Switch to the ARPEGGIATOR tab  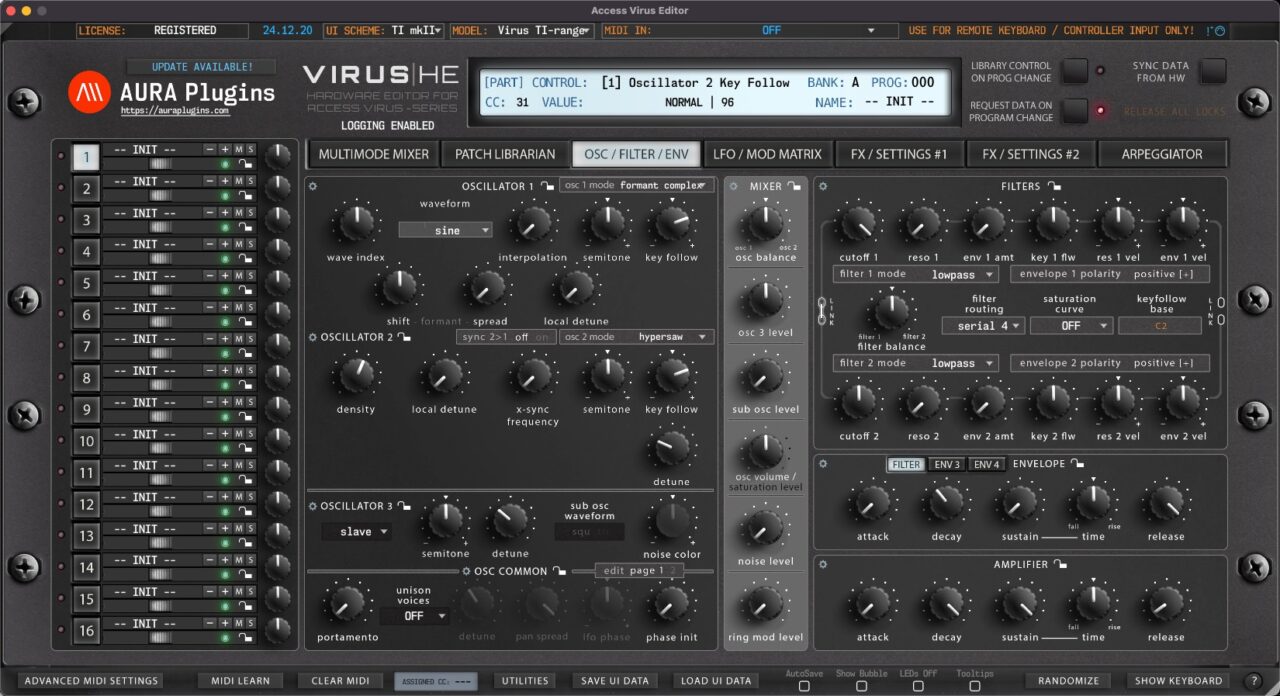[1163, 153]
